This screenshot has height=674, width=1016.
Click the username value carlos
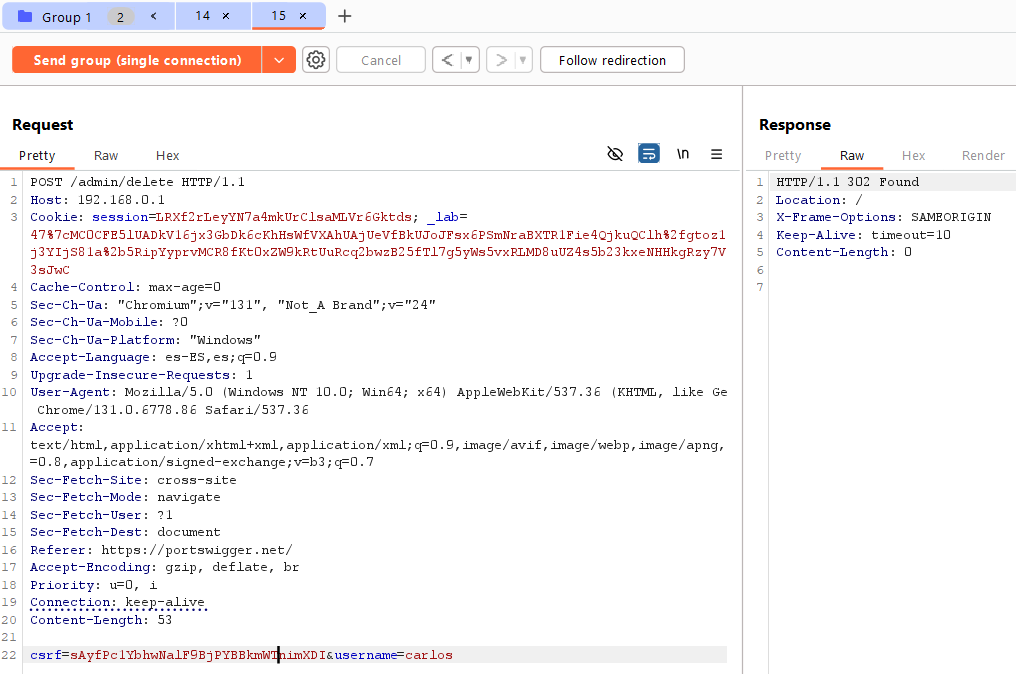429,655
